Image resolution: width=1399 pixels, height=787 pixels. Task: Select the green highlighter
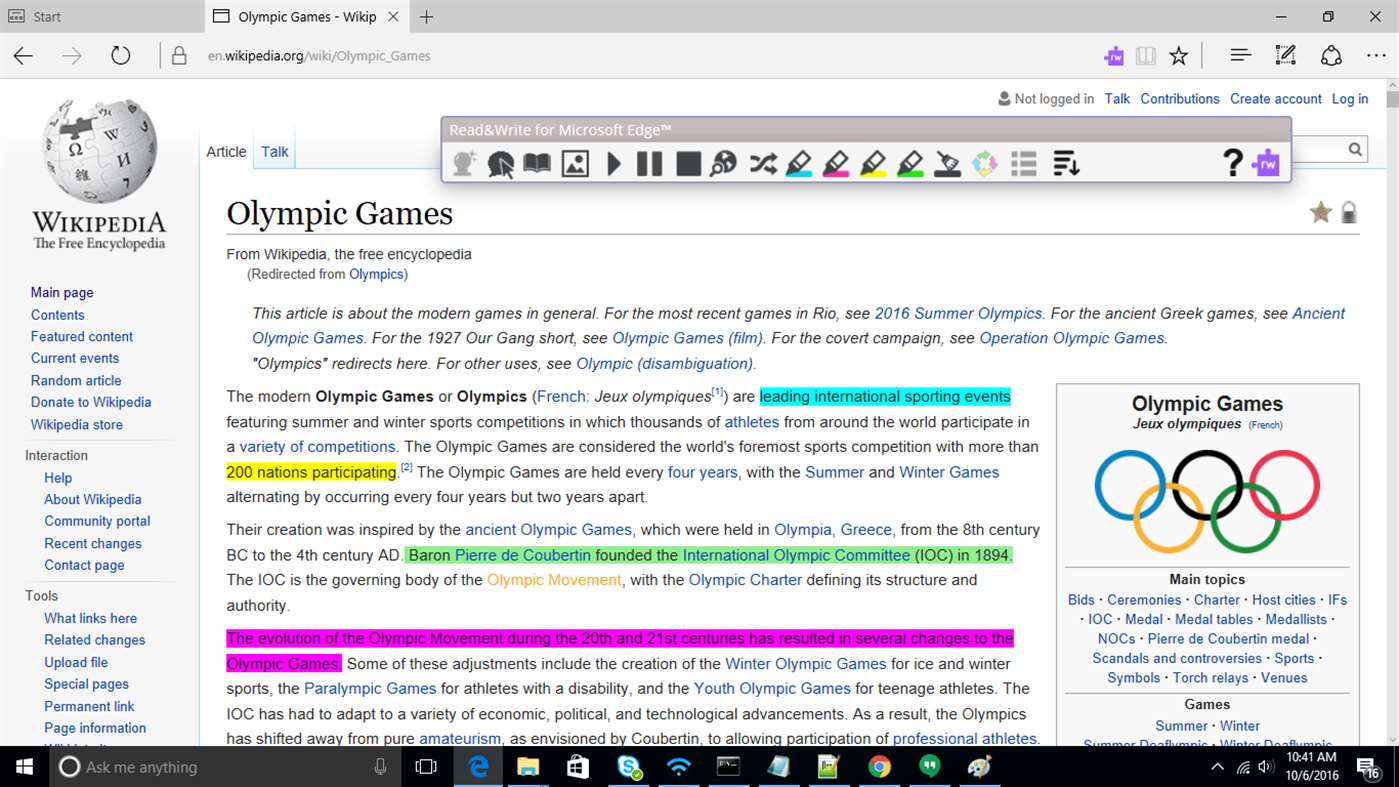click(x=910, y=163)
